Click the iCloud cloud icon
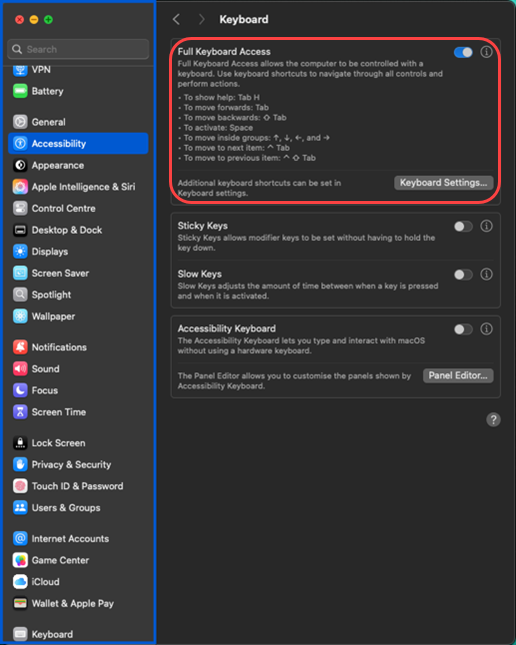This screenshot has height=645, width=516. (x=20, y=582)
